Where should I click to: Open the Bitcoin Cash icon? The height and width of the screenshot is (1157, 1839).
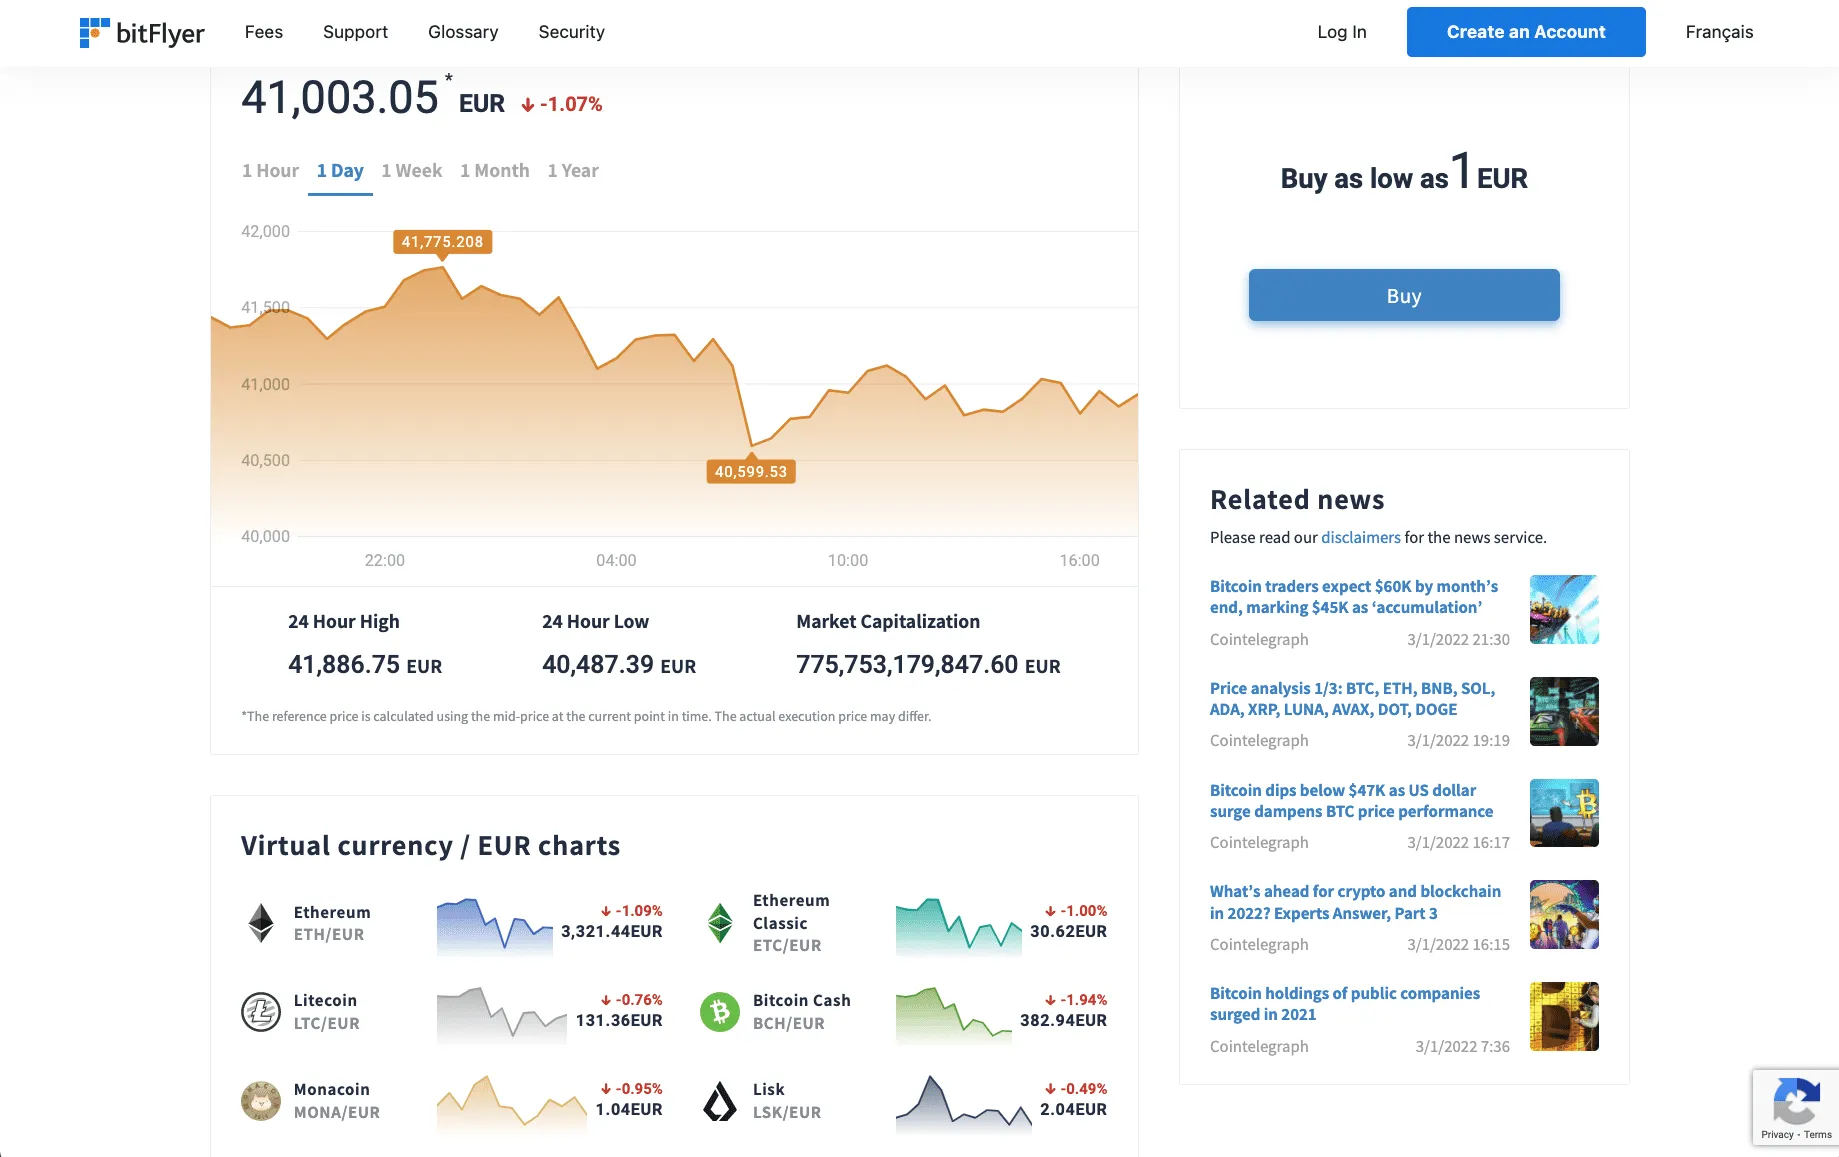click(720, 1012)
